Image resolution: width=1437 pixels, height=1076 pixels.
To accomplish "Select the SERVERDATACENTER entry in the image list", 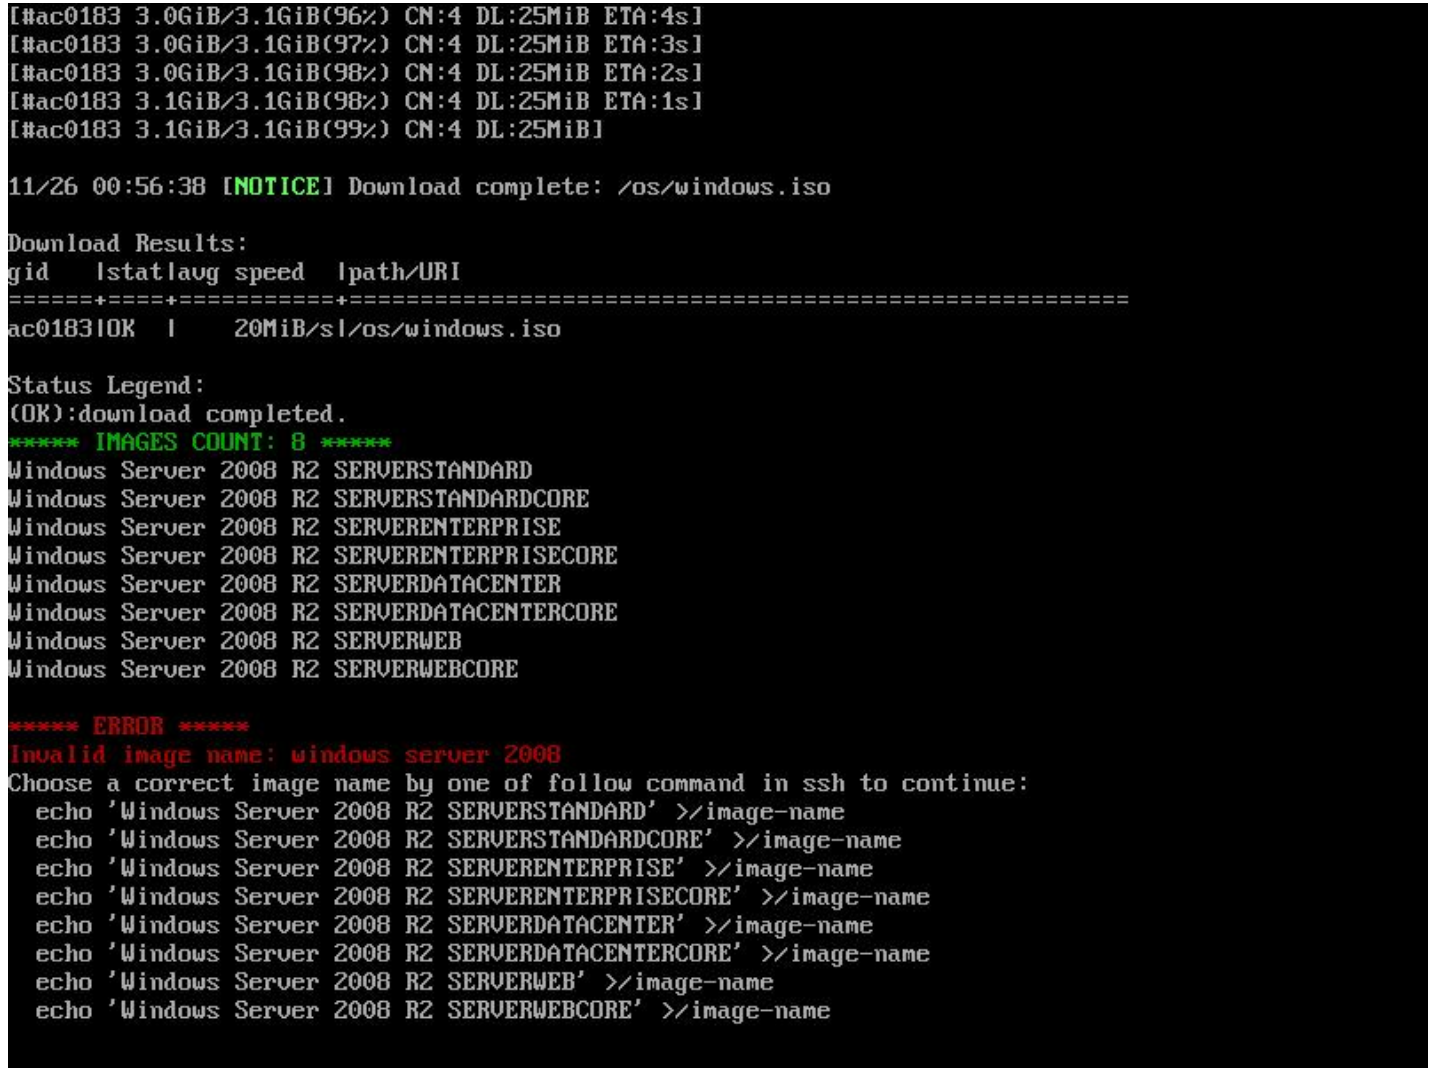I will pos(285,584).
